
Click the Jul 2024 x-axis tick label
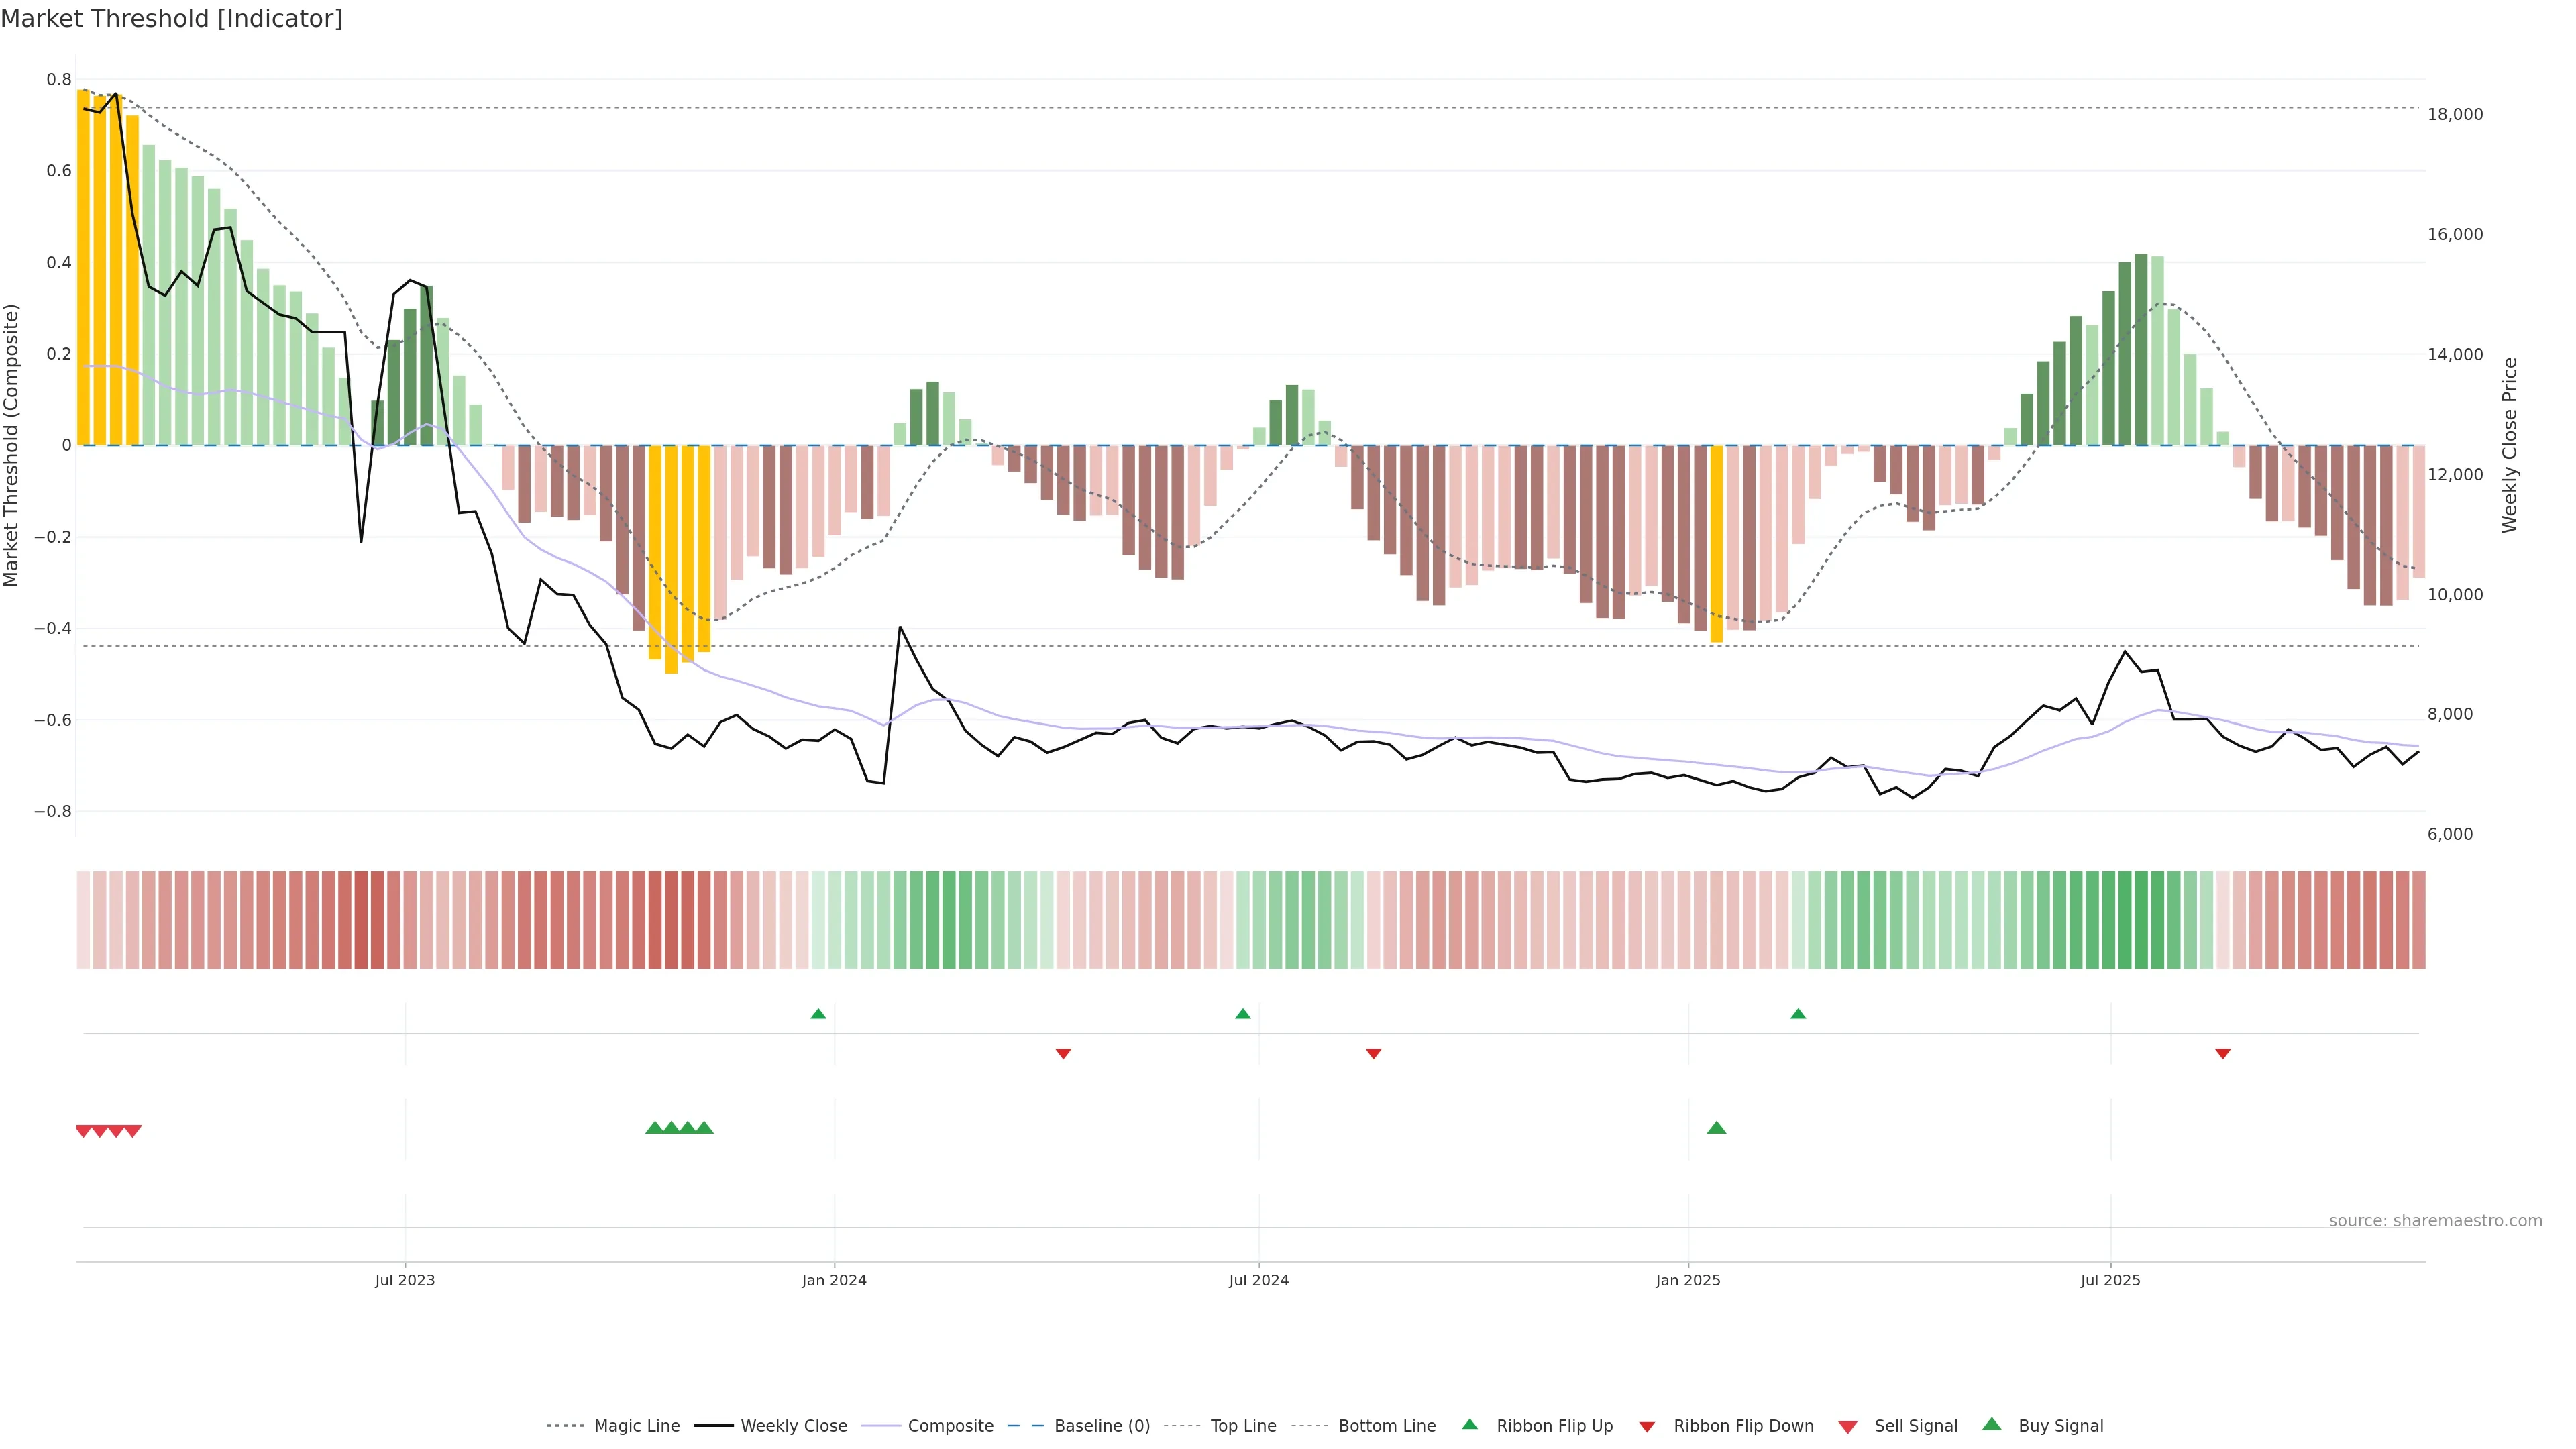(x=1258, y=1280)
